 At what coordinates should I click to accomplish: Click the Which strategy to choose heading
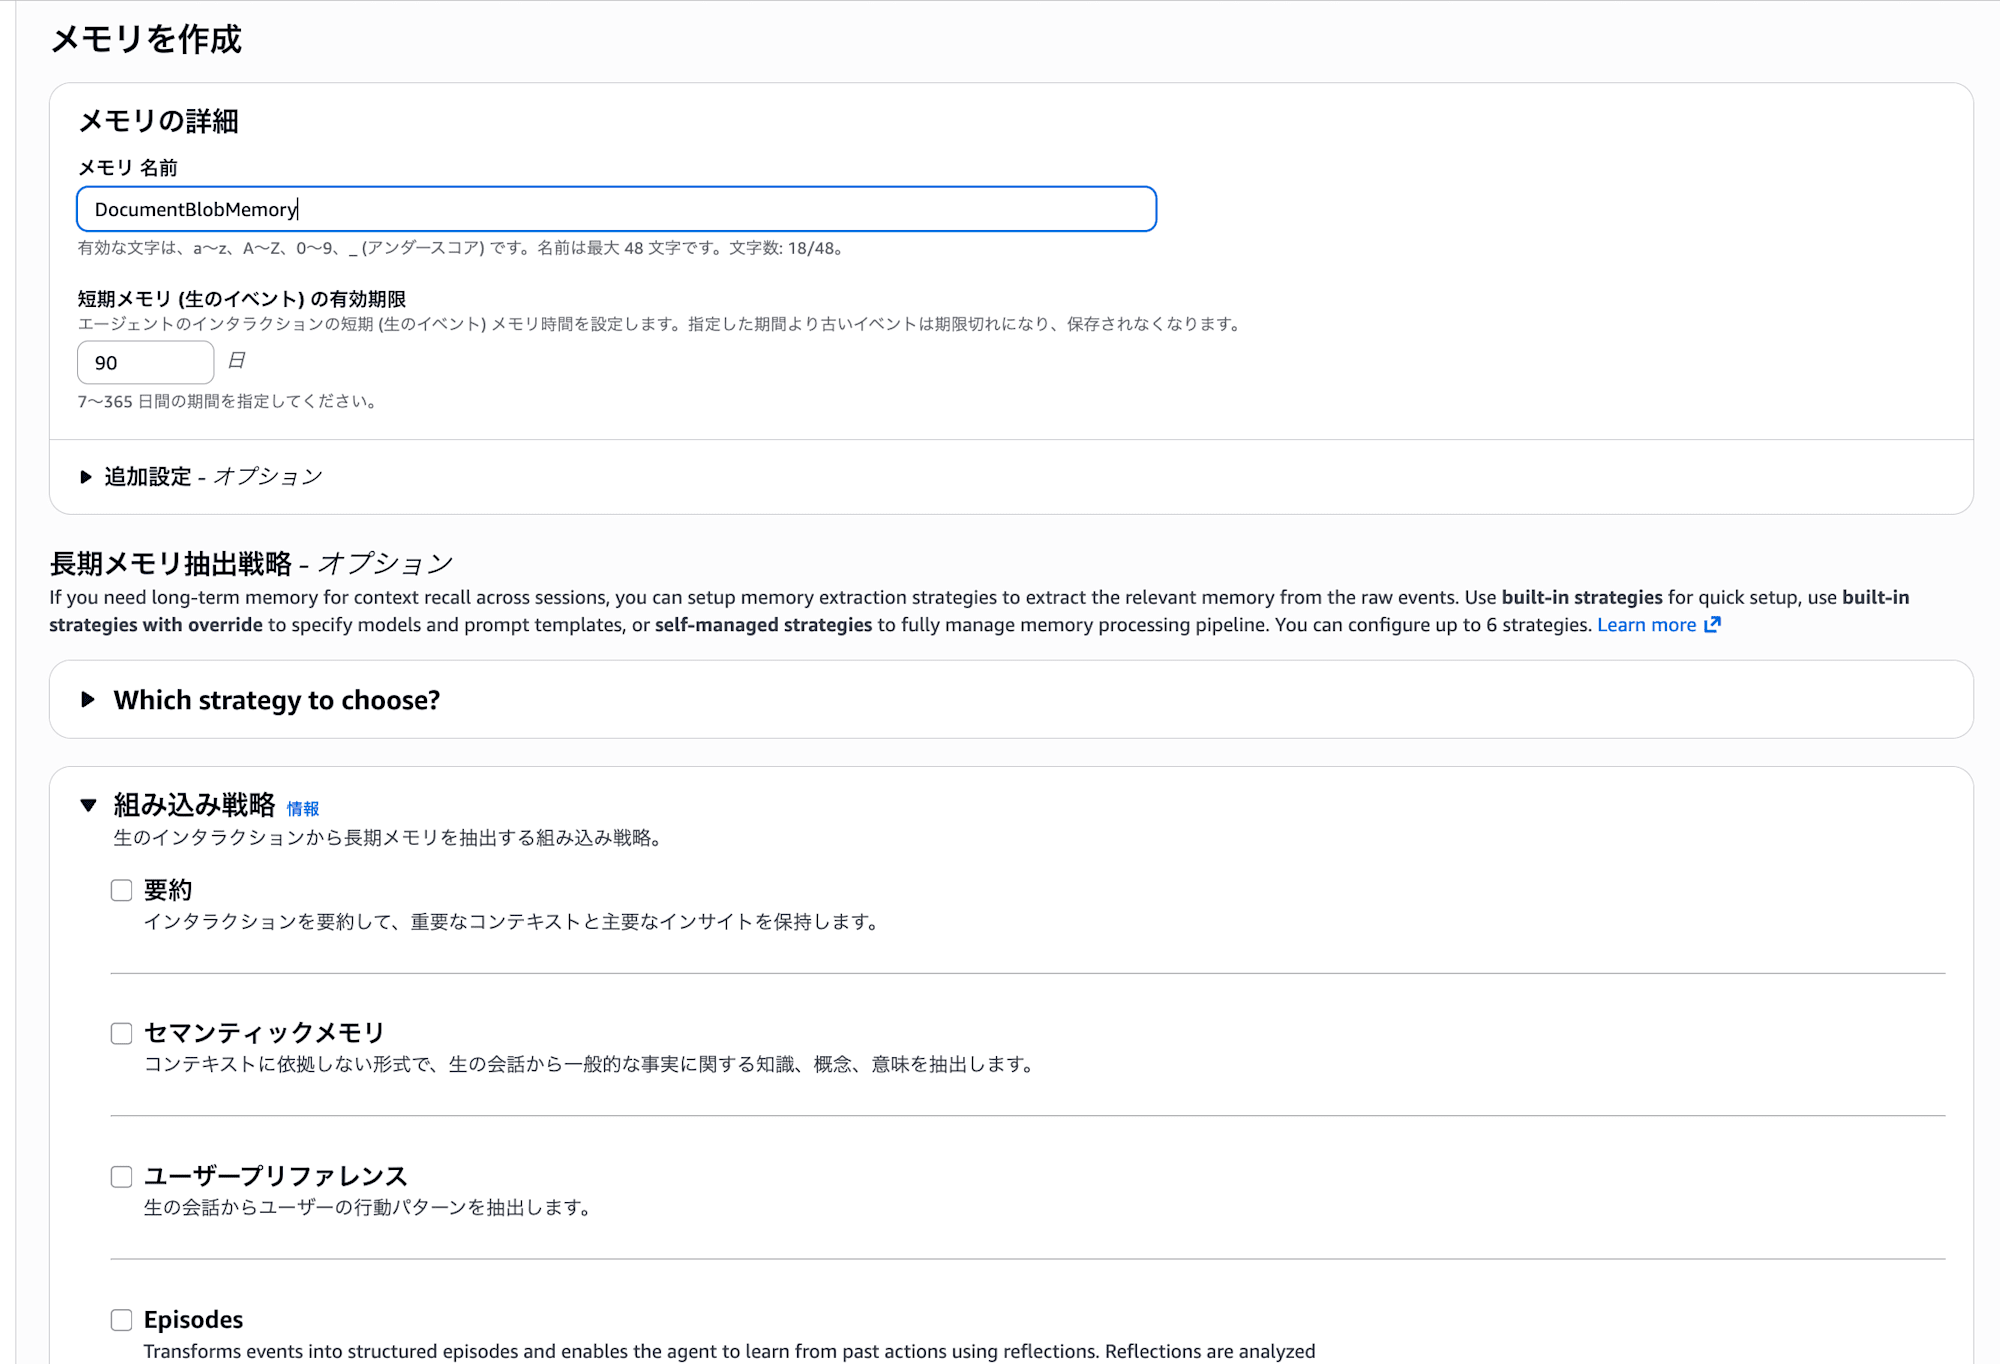tap(277, 700)
